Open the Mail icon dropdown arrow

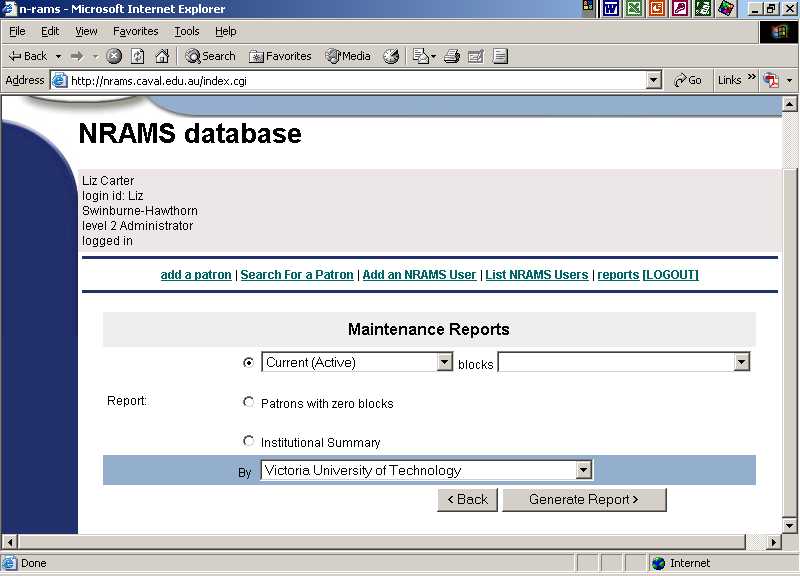point(433,56)
